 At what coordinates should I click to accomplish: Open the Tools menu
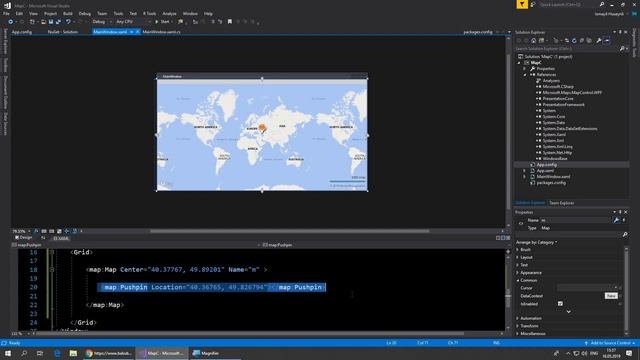click(118, 13)
